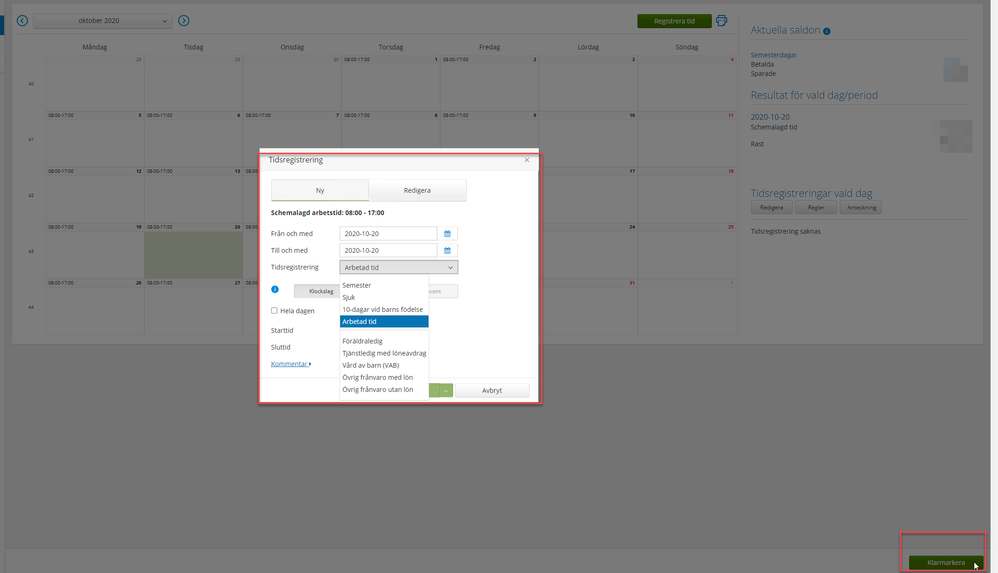Open calendar picker for Från och med
The image size is (998, 573).
(447, 234)
